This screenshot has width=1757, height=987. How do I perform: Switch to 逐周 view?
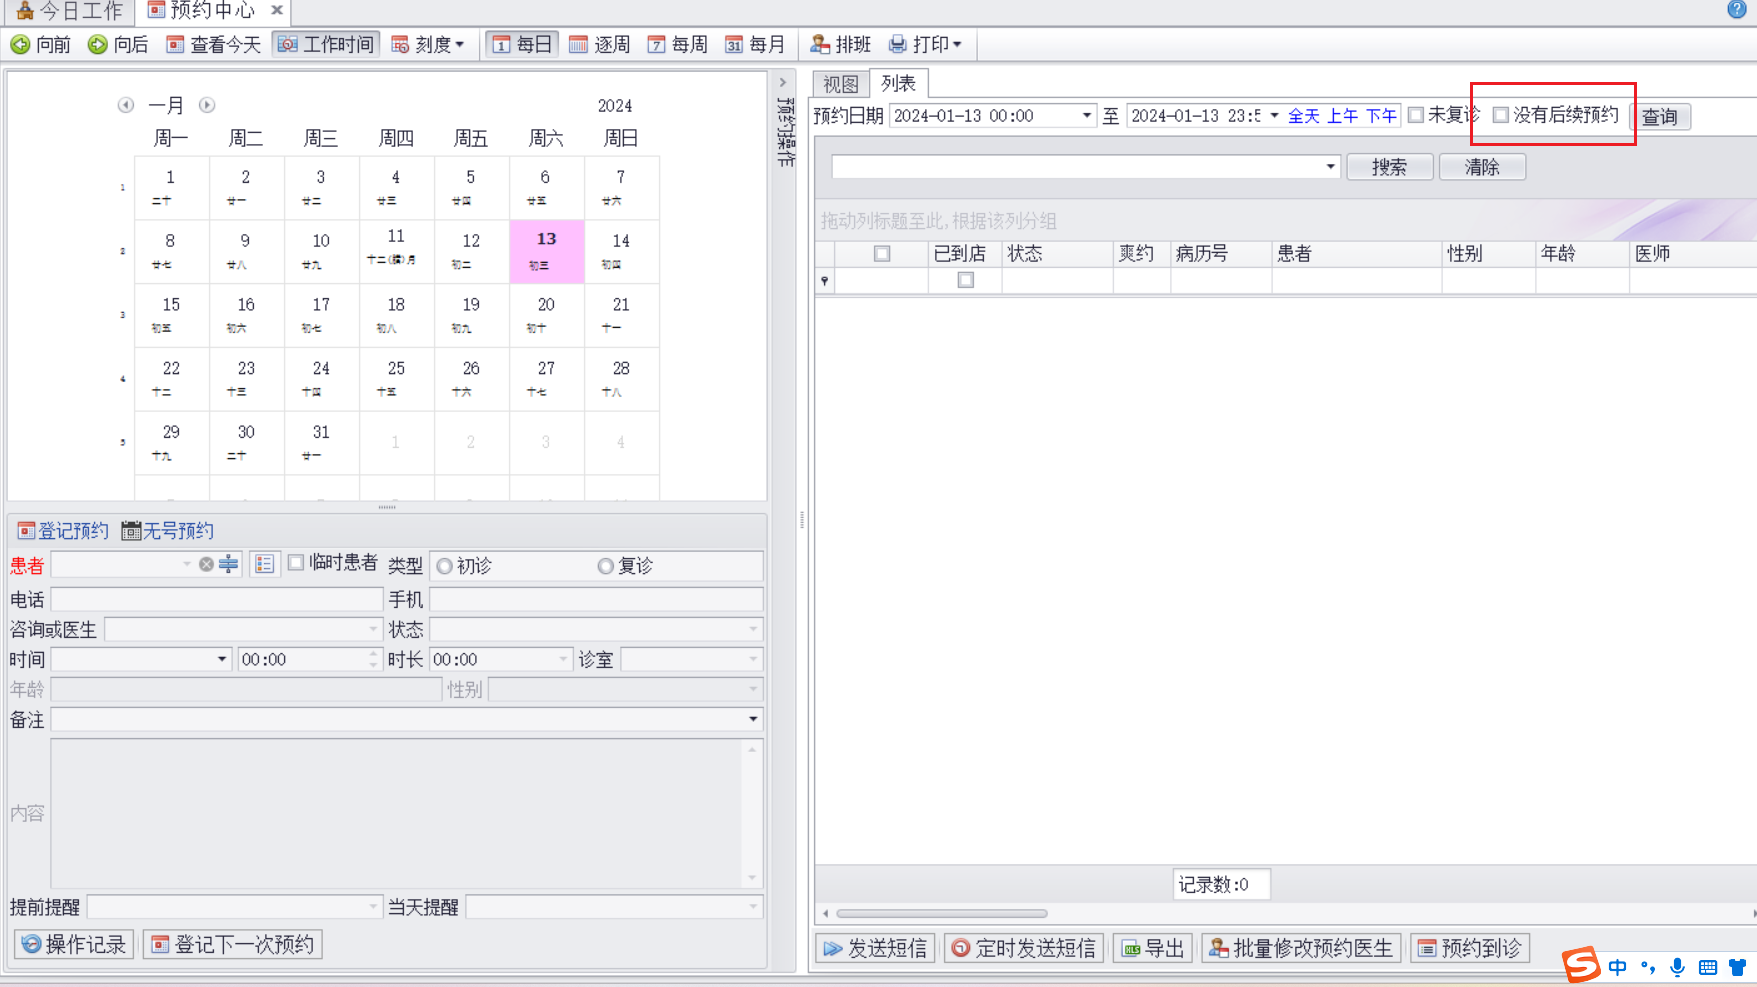tap(599, 45)
